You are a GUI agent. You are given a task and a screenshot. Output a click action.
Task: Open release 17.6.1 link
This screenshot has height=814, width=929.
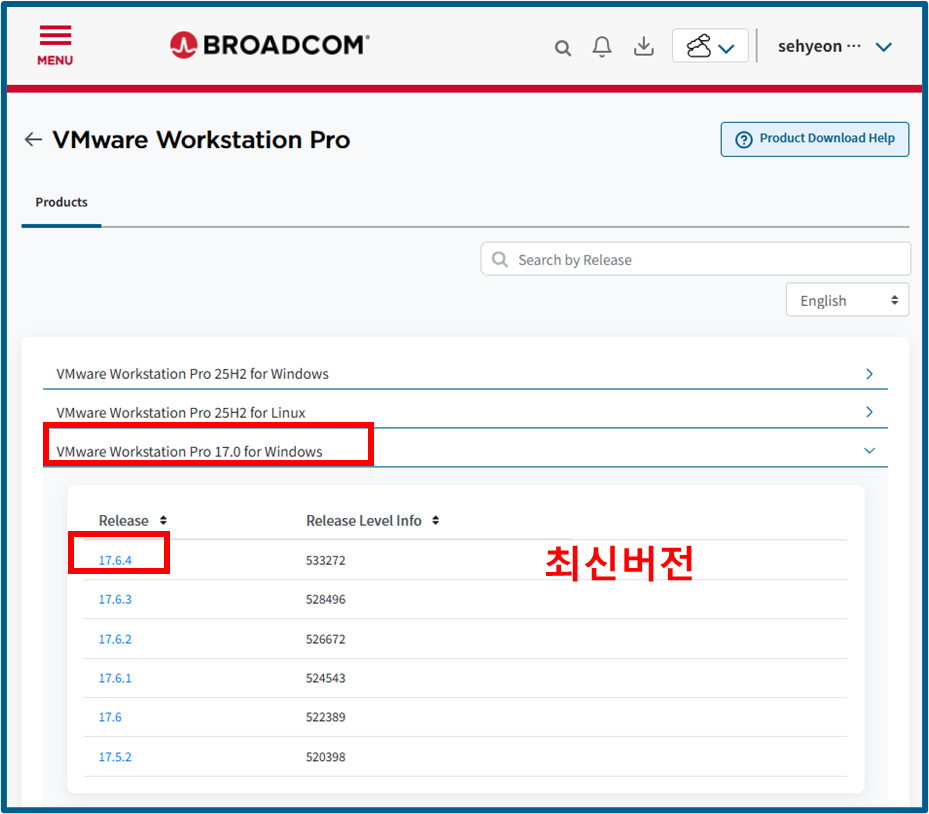(115, 678)
